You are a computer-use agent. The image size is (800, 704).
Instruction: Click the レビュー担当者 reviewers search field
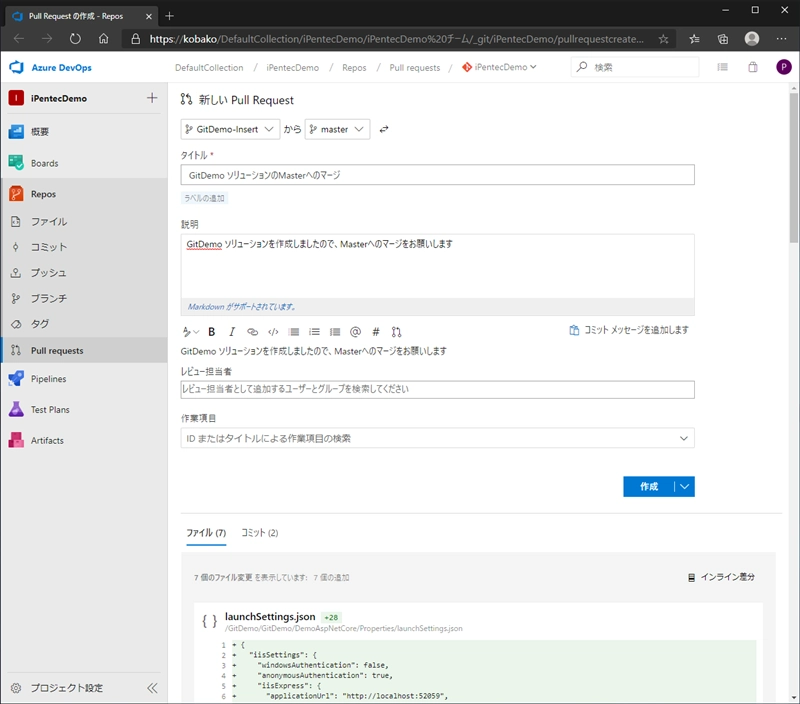coord(437,389)
